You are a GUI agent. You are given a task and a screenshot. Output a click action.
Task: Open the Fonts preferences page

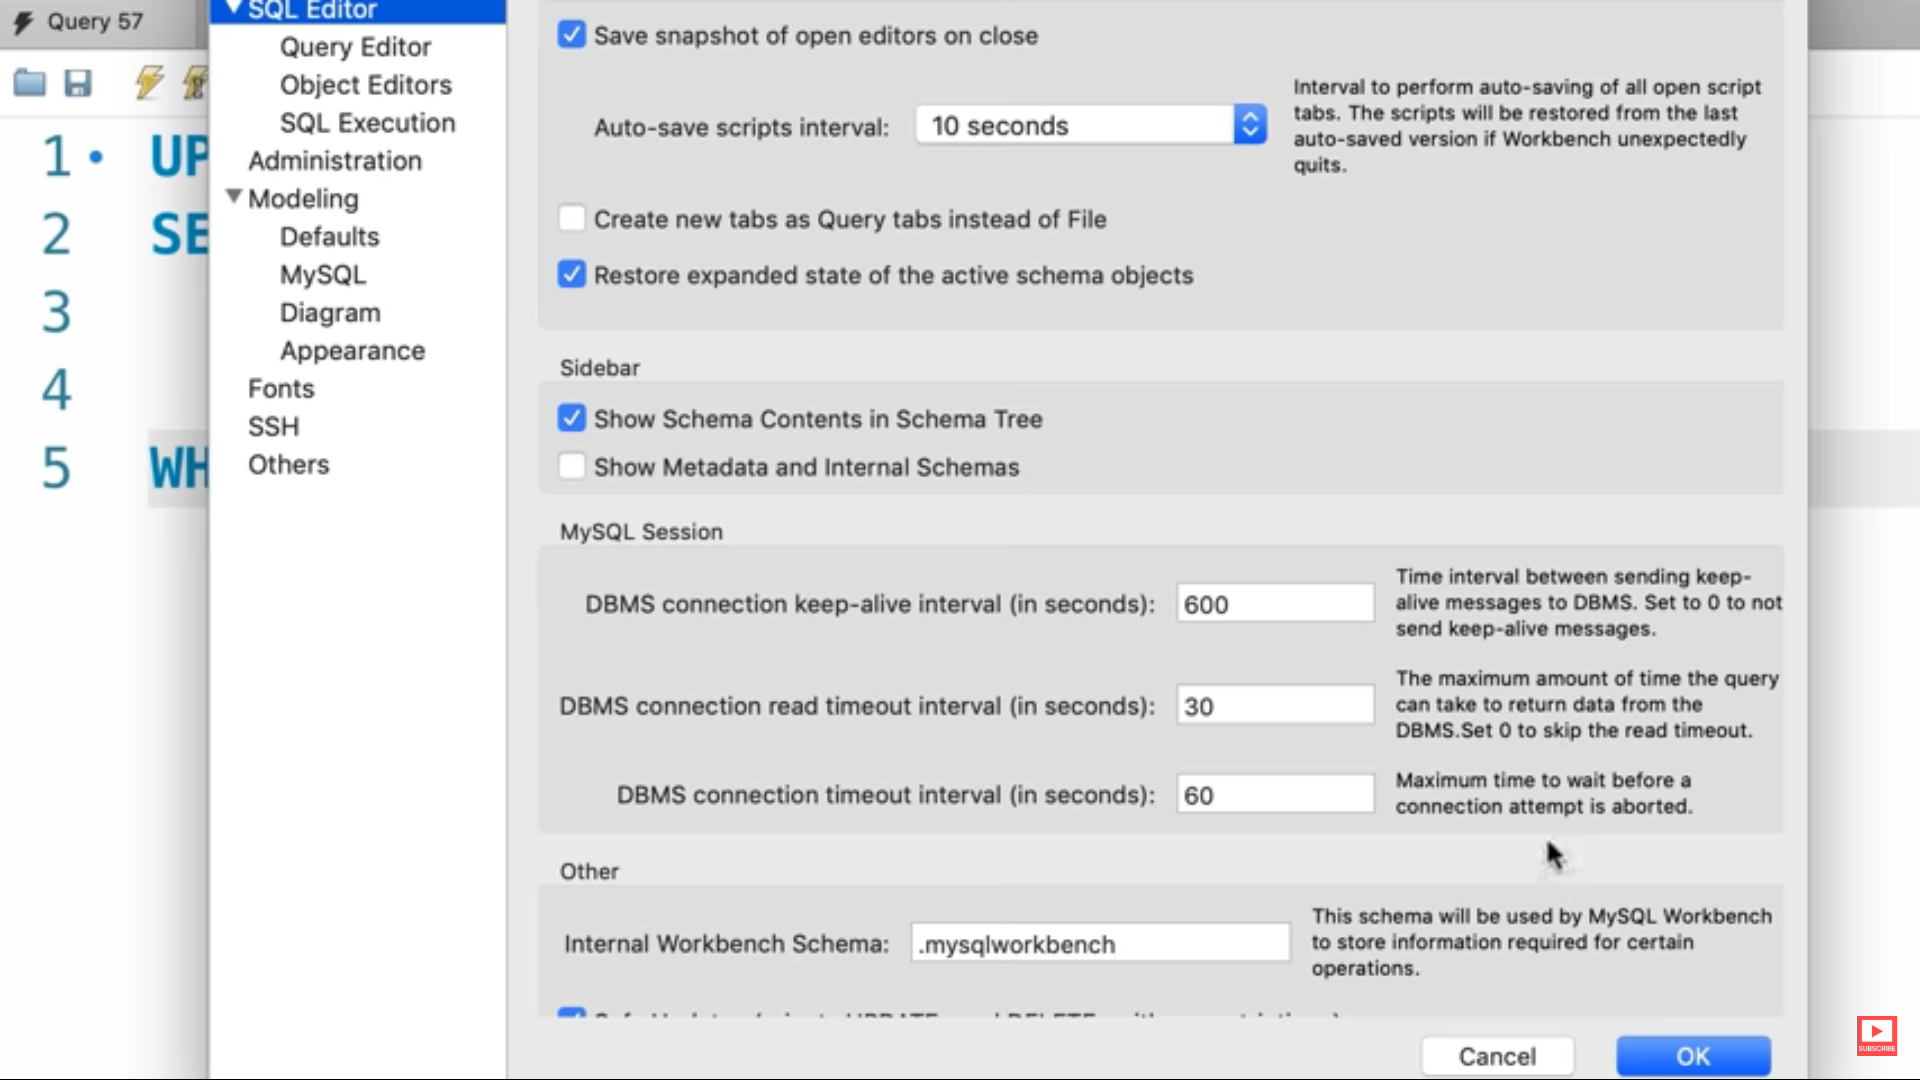click(281, 389)
